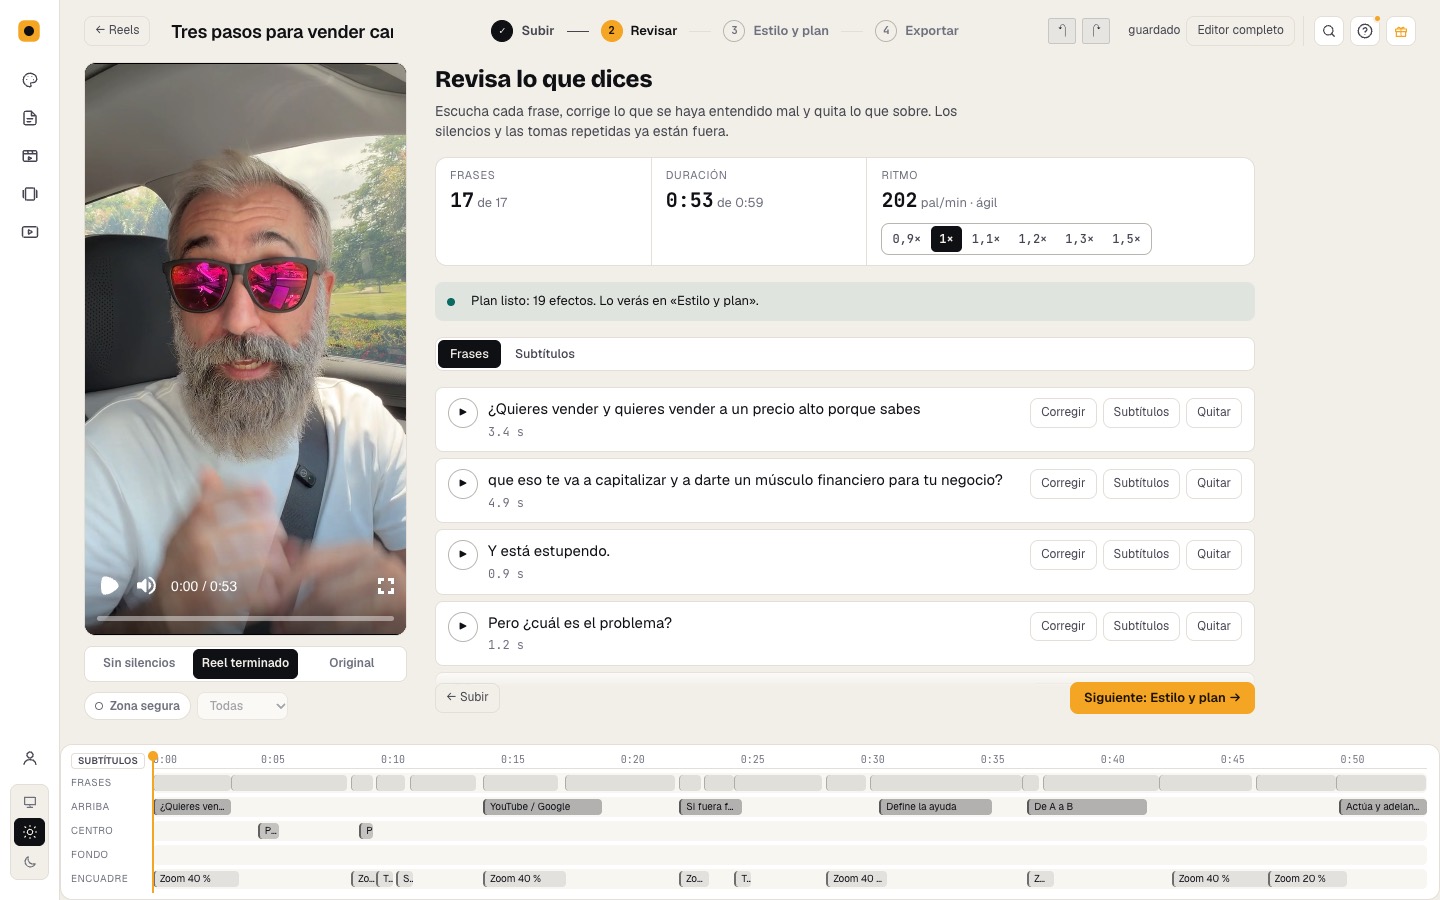The width and height of the screenshot is (1440, 900).
Task: Switch to the Subtítulos tab
Action: tap(544, 354)
